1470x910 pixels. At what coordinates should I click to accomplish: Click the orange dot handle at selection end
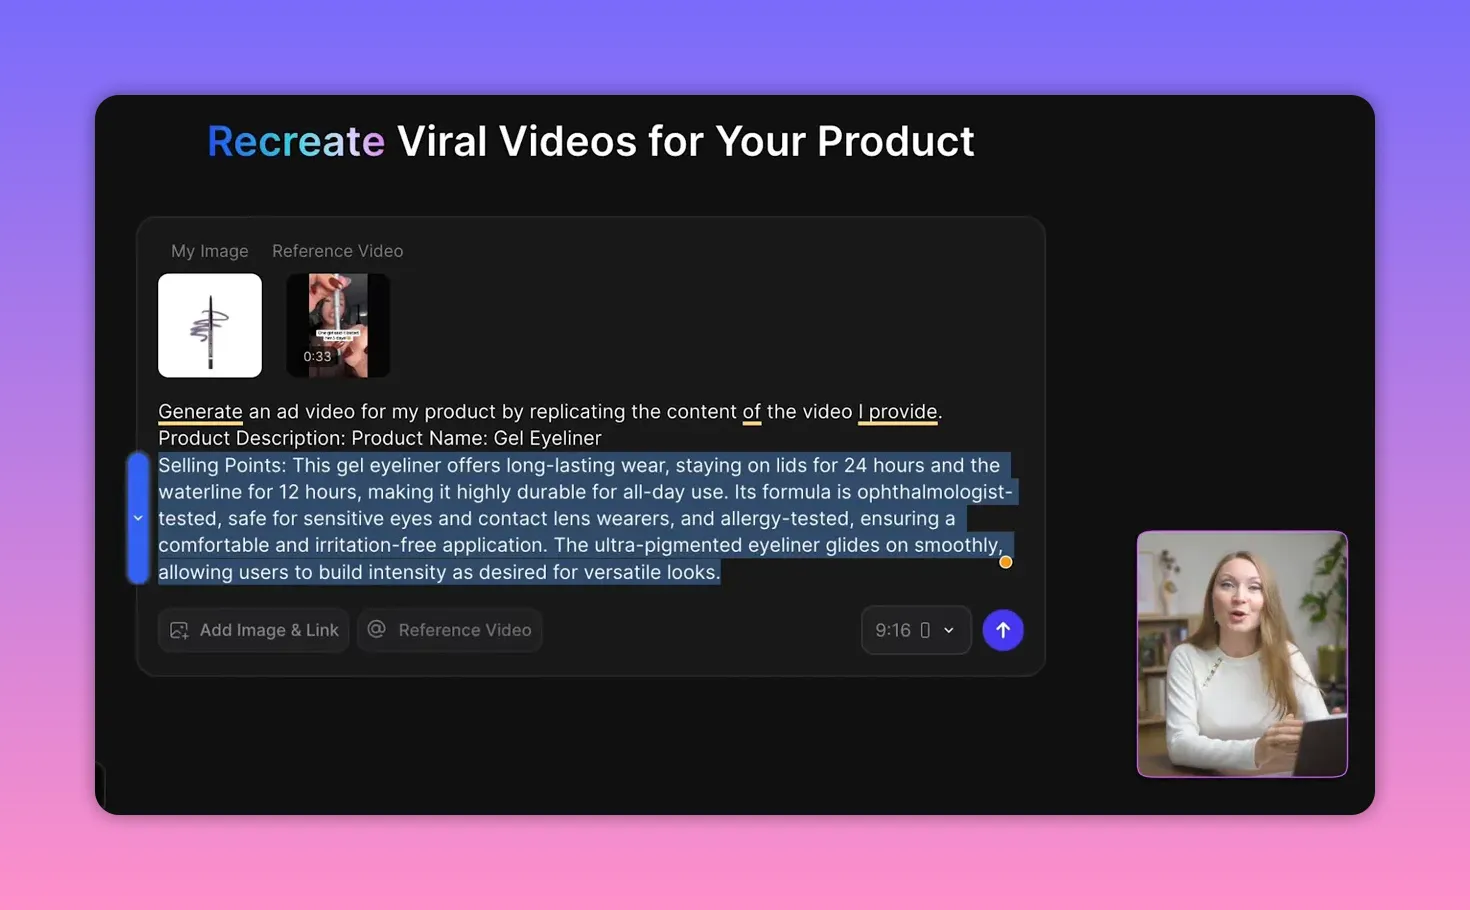pyautogui.click(x=1005, y=562)
